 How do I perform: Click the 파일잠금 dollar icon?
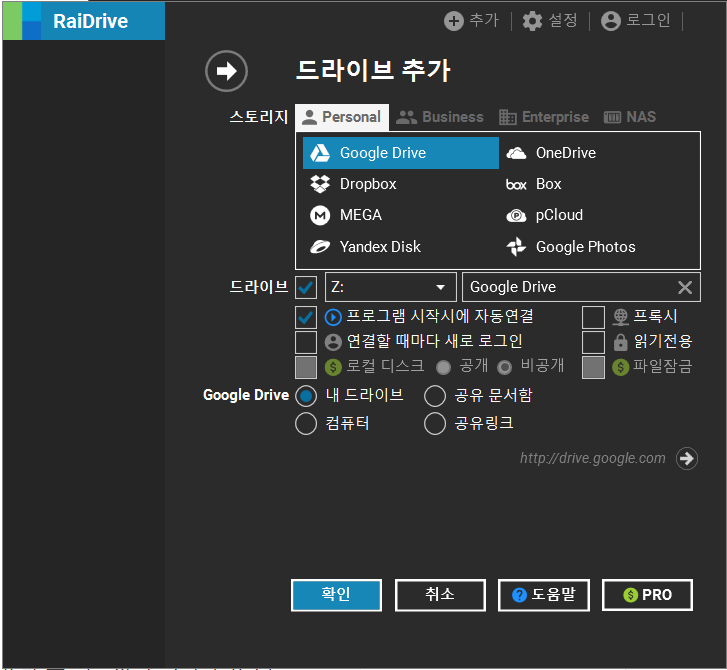620,367
